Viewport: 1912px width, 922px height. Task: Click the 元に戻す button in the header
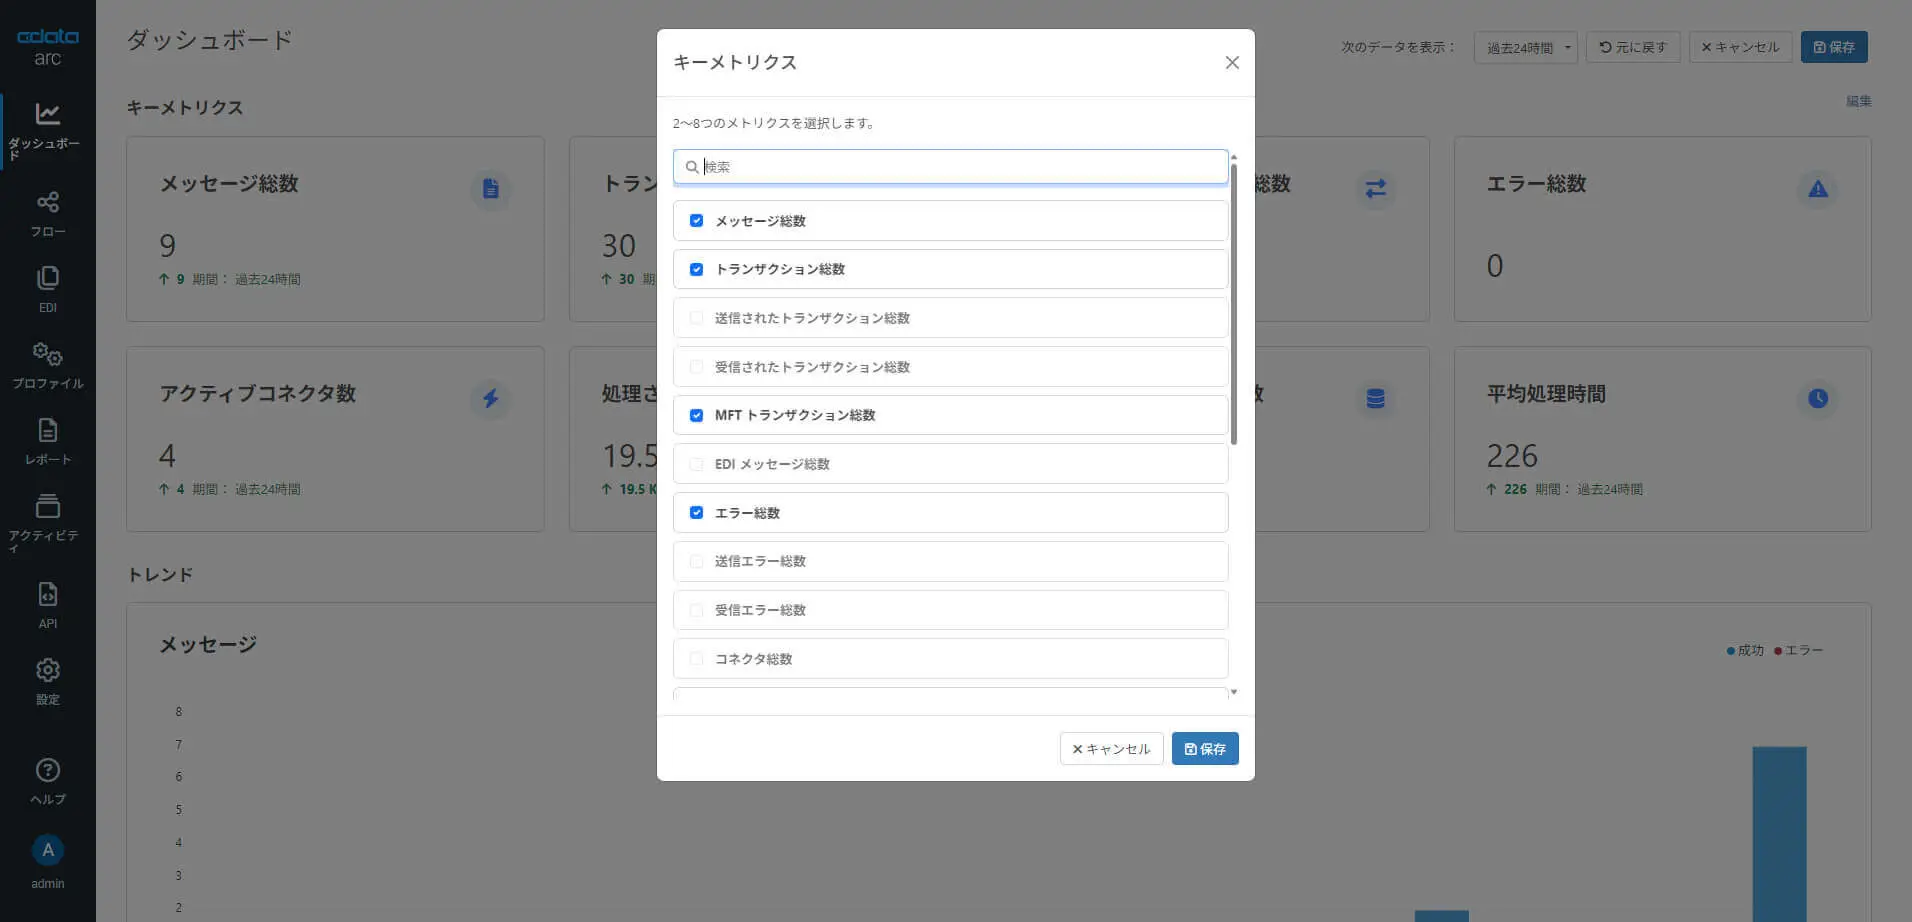coord(1633,47)
